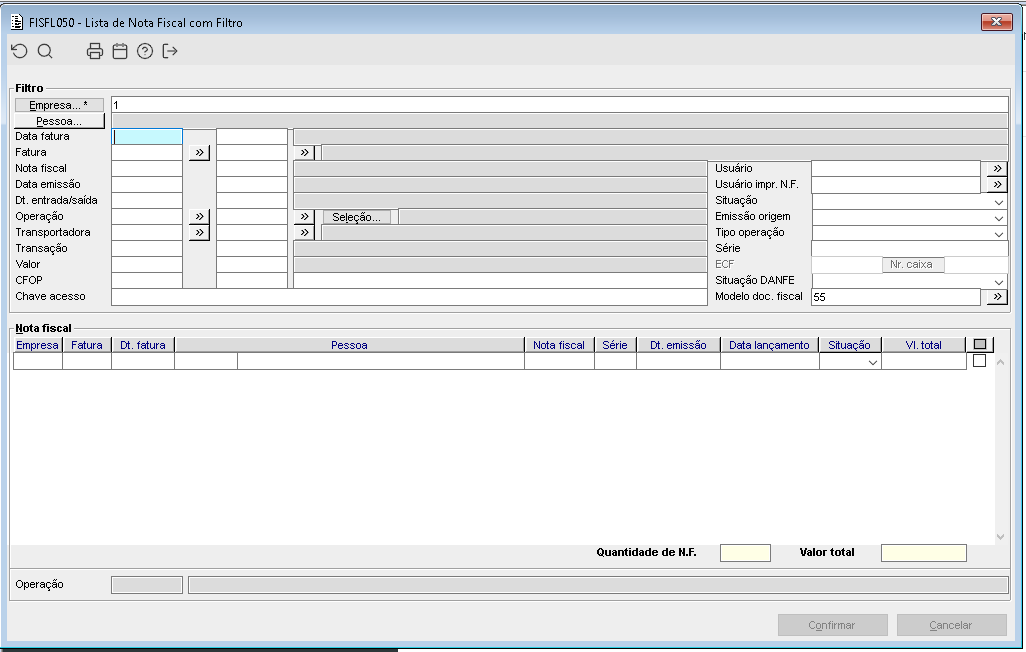
Task: Sort by Dt. fatura column header
Action: click(x=143, y=345)
